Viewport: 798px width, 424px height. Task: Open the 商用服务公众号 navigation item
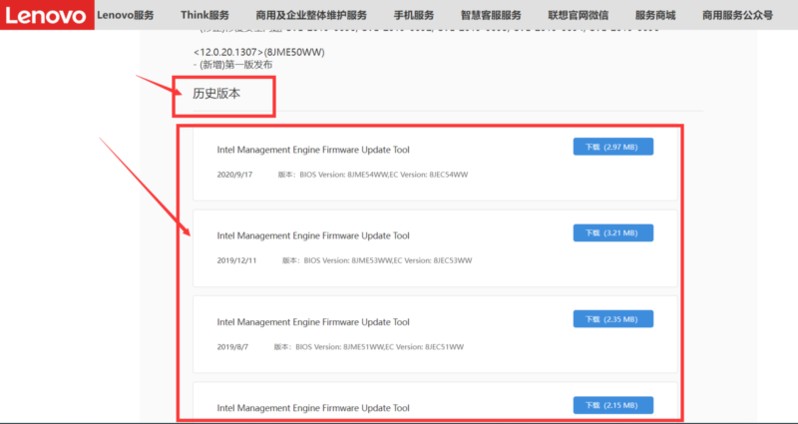[x=737, y=15]
